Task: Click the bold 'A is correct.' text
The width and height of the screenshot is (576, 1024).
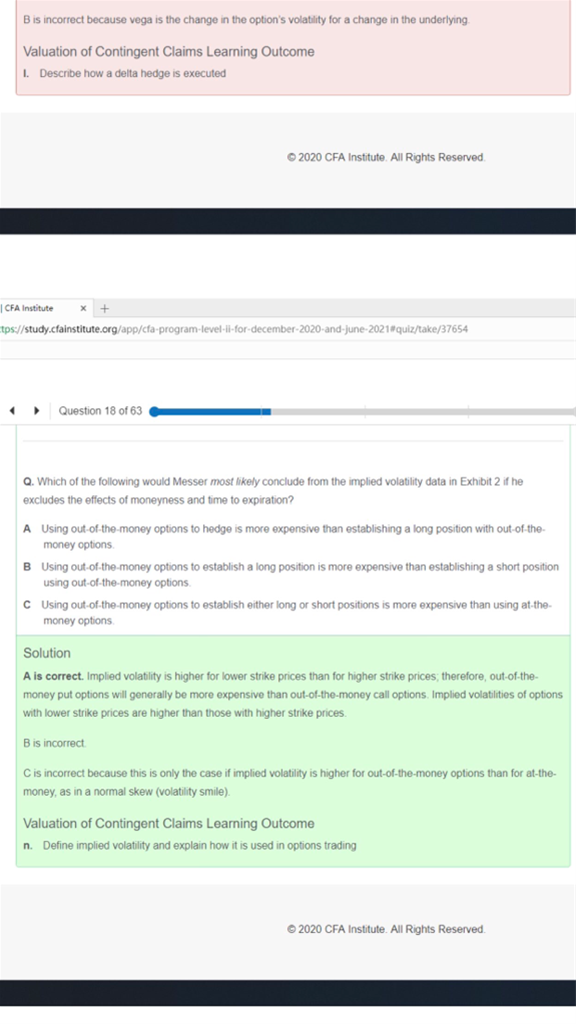Action: coord(53,677)
